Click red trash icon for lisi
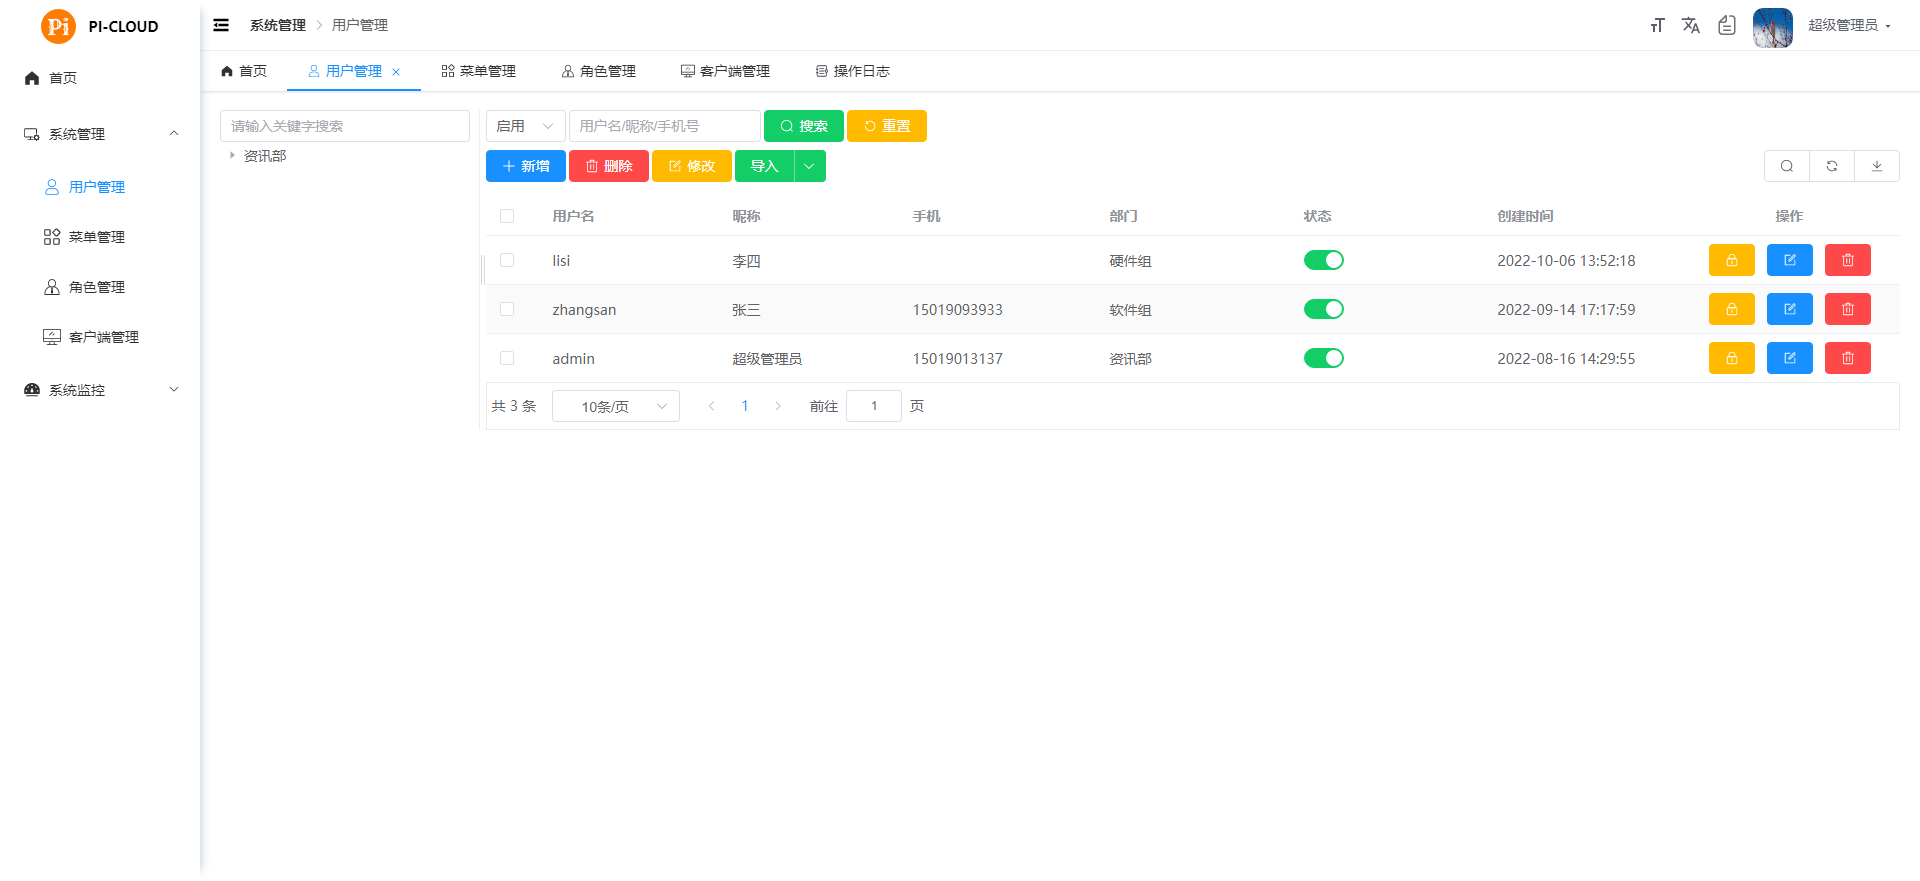1920x881 pixels. 1848,260
